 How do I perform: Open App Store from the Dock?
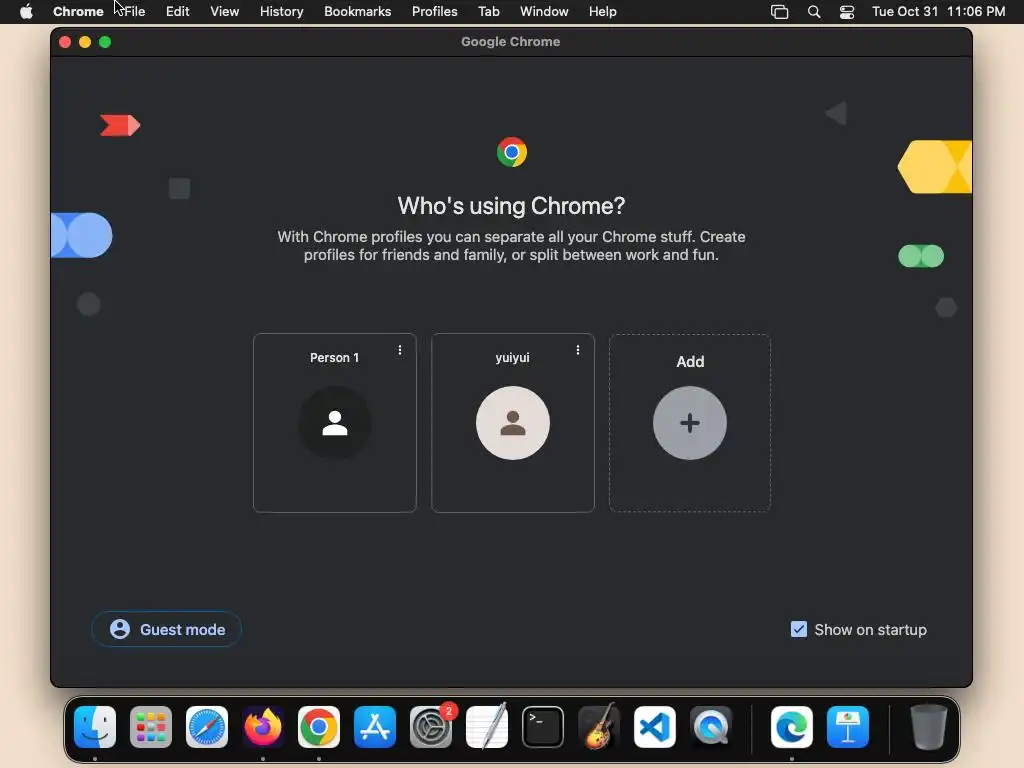375,726
